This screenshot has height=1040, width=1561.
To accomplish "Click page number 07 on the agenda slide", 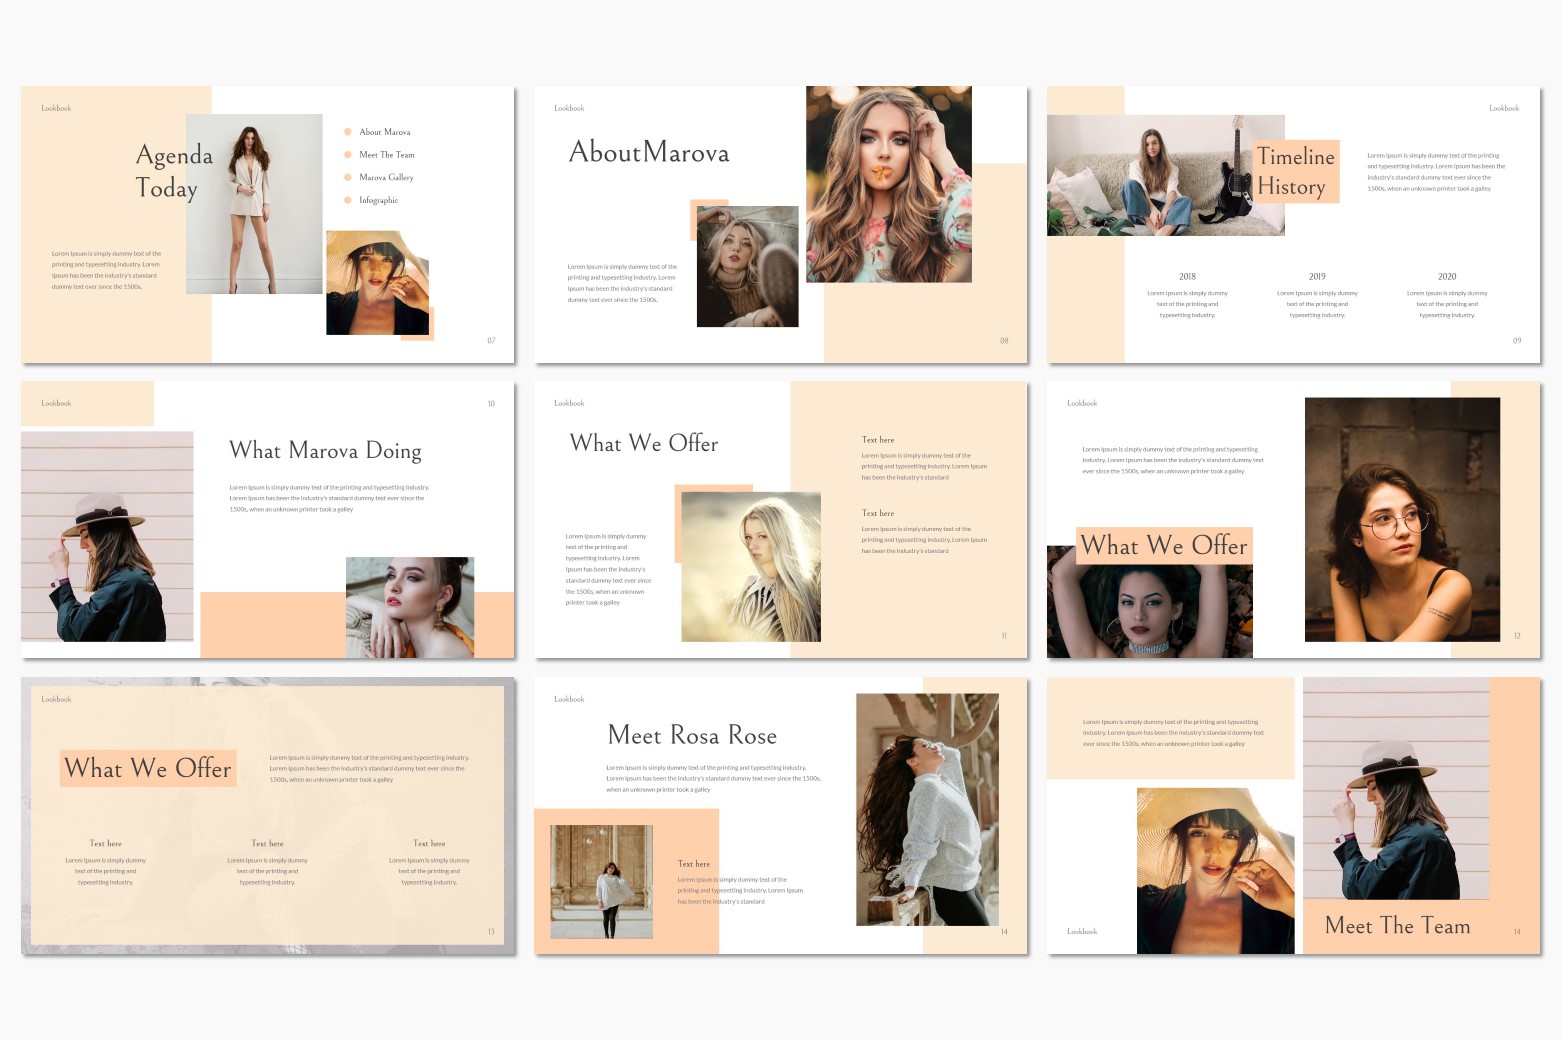I will pyautogui.click(x=491, y=341).
